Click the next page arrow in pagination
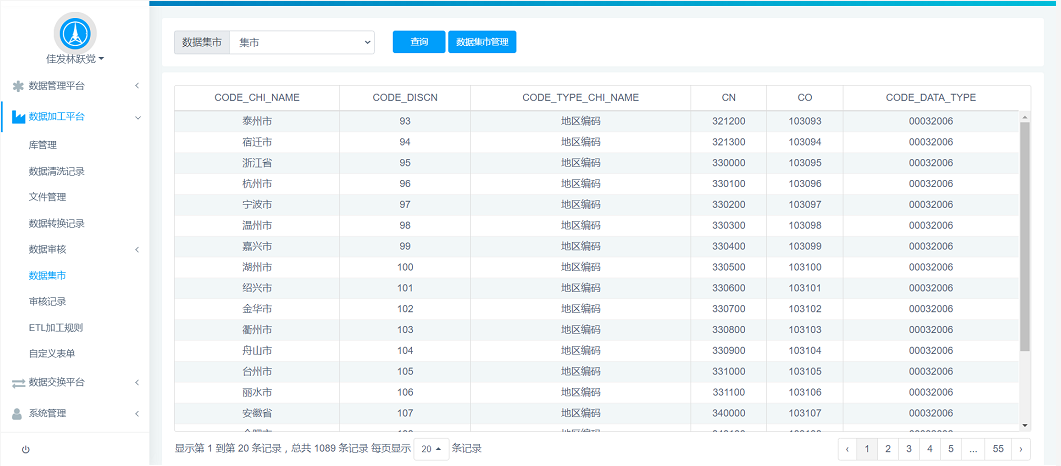The height and width of the screenshot is (466, 1061). coord(1020,449)
